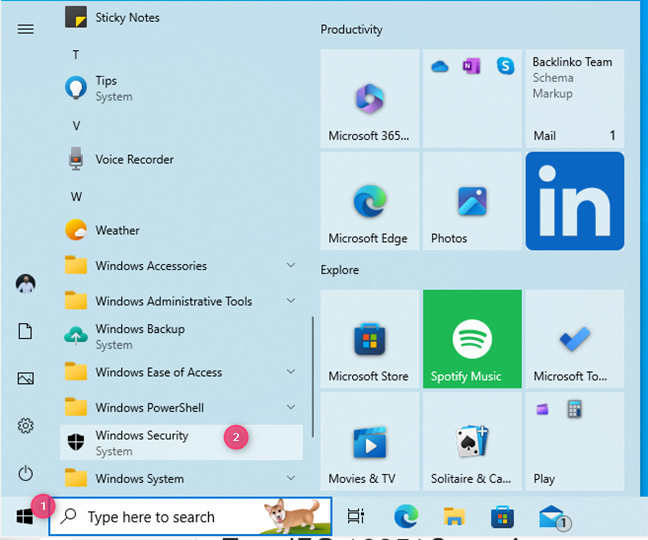Open the Tips app
This screenshot has height=540, width=648.
tap(181, 88)
